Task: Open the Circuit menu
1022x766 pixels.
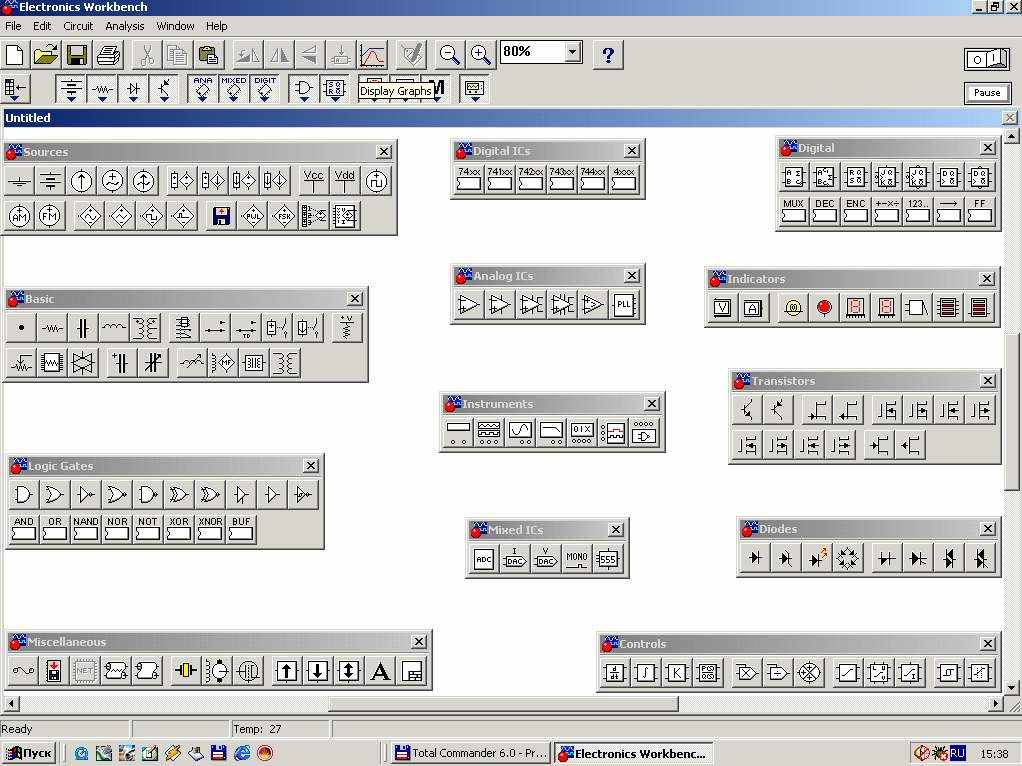Action: pos(78,26)
